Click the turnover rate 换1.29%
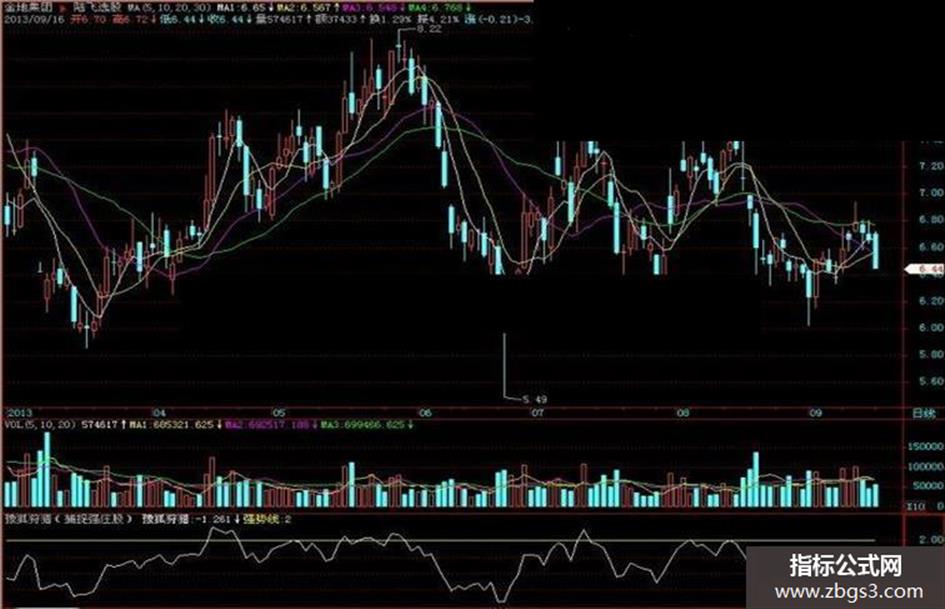This screenshot has width=945, height=609. tap(390, 19)
